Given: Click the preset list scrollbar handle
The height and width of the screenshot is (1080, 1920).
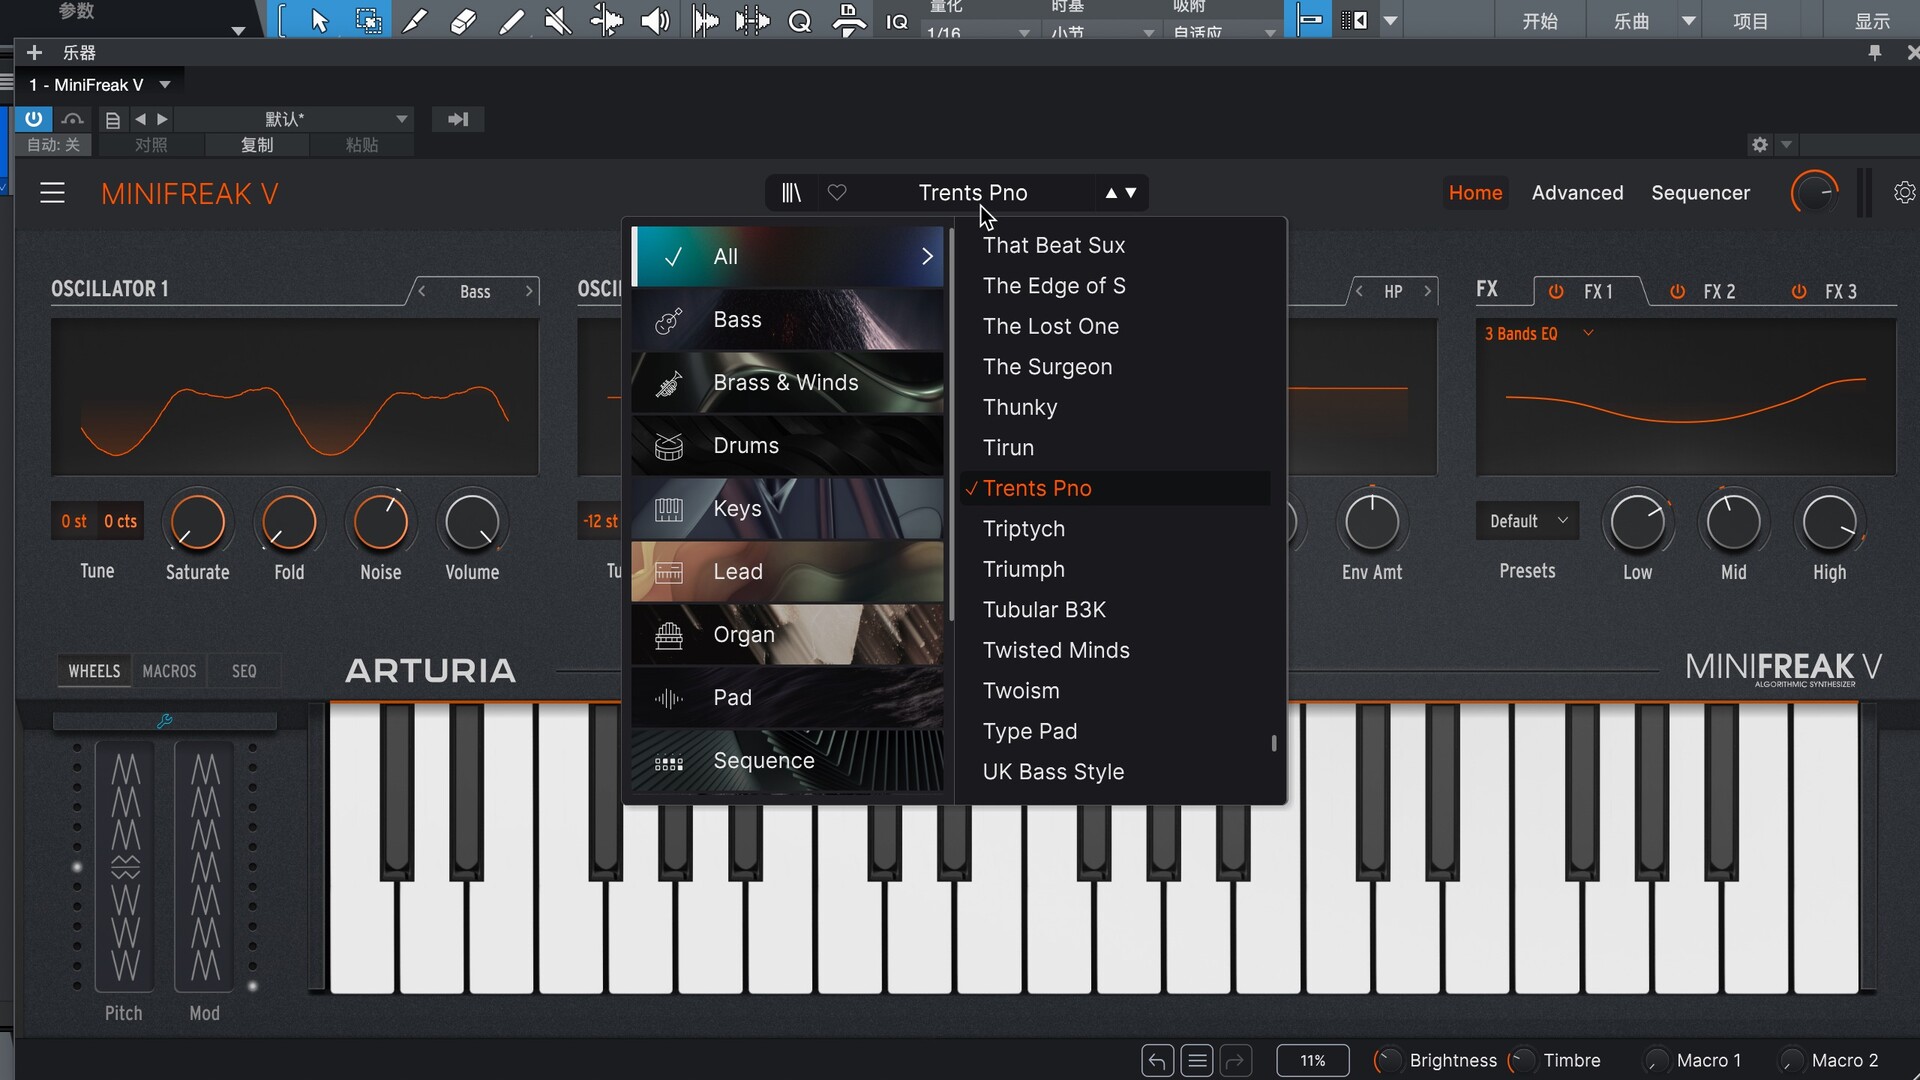Looking at the screenshot, I should [x=1273, y=743].
